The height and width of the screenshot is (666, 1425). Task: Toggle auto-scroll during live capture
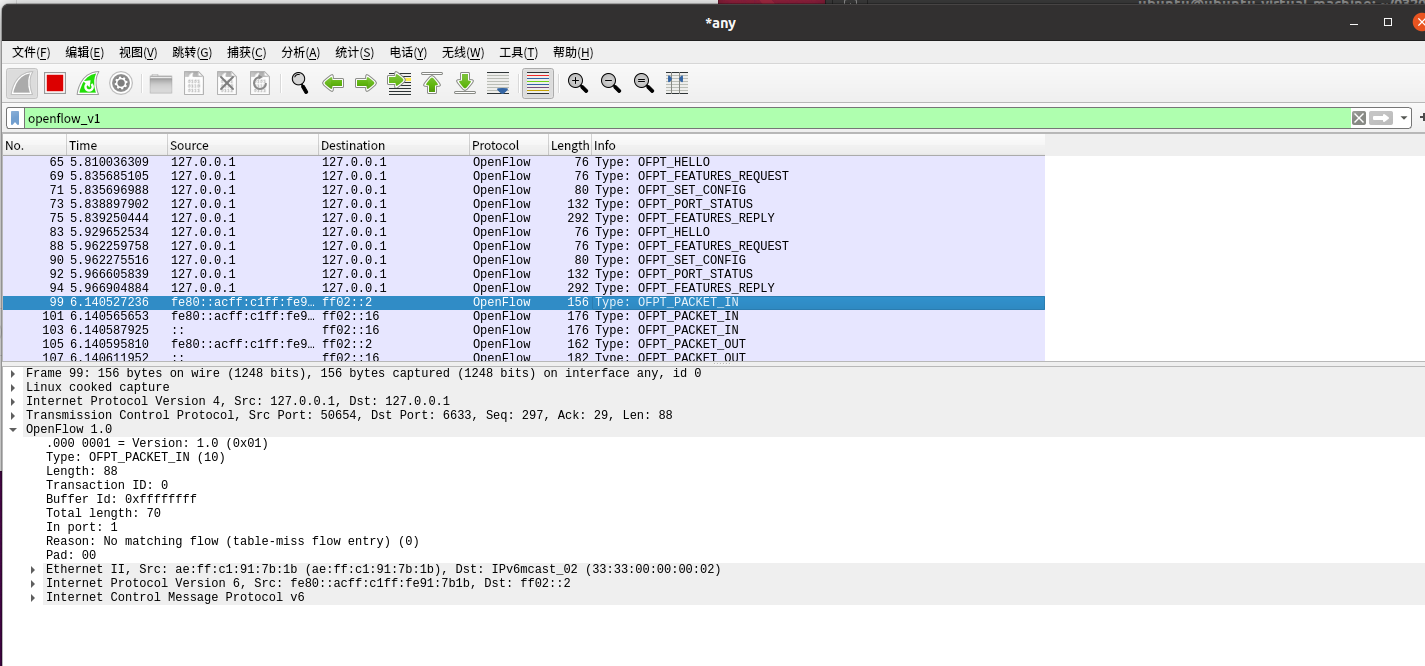point(498,83)
